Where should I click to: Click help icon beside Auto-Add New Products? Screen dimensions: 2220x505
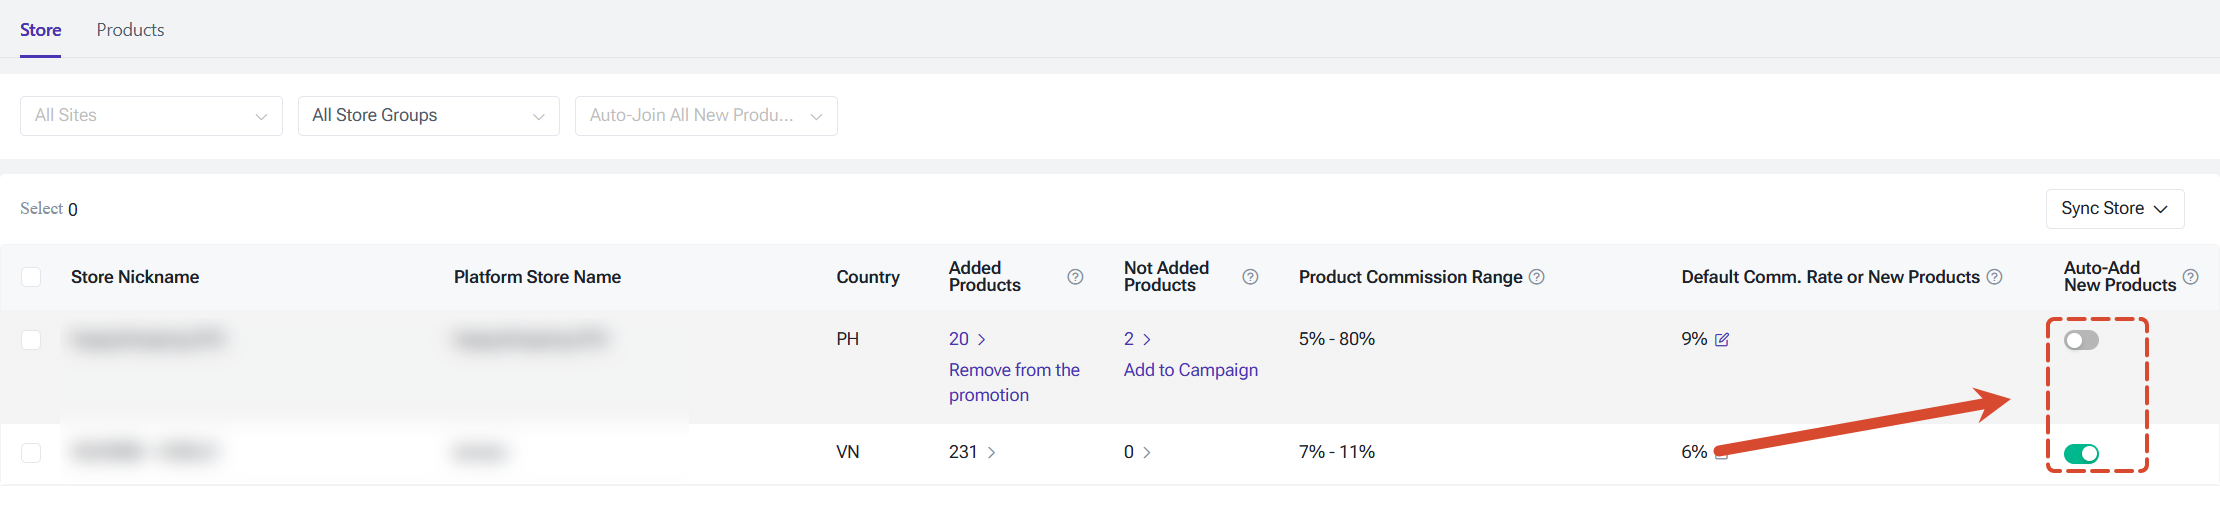point(2190,277)
